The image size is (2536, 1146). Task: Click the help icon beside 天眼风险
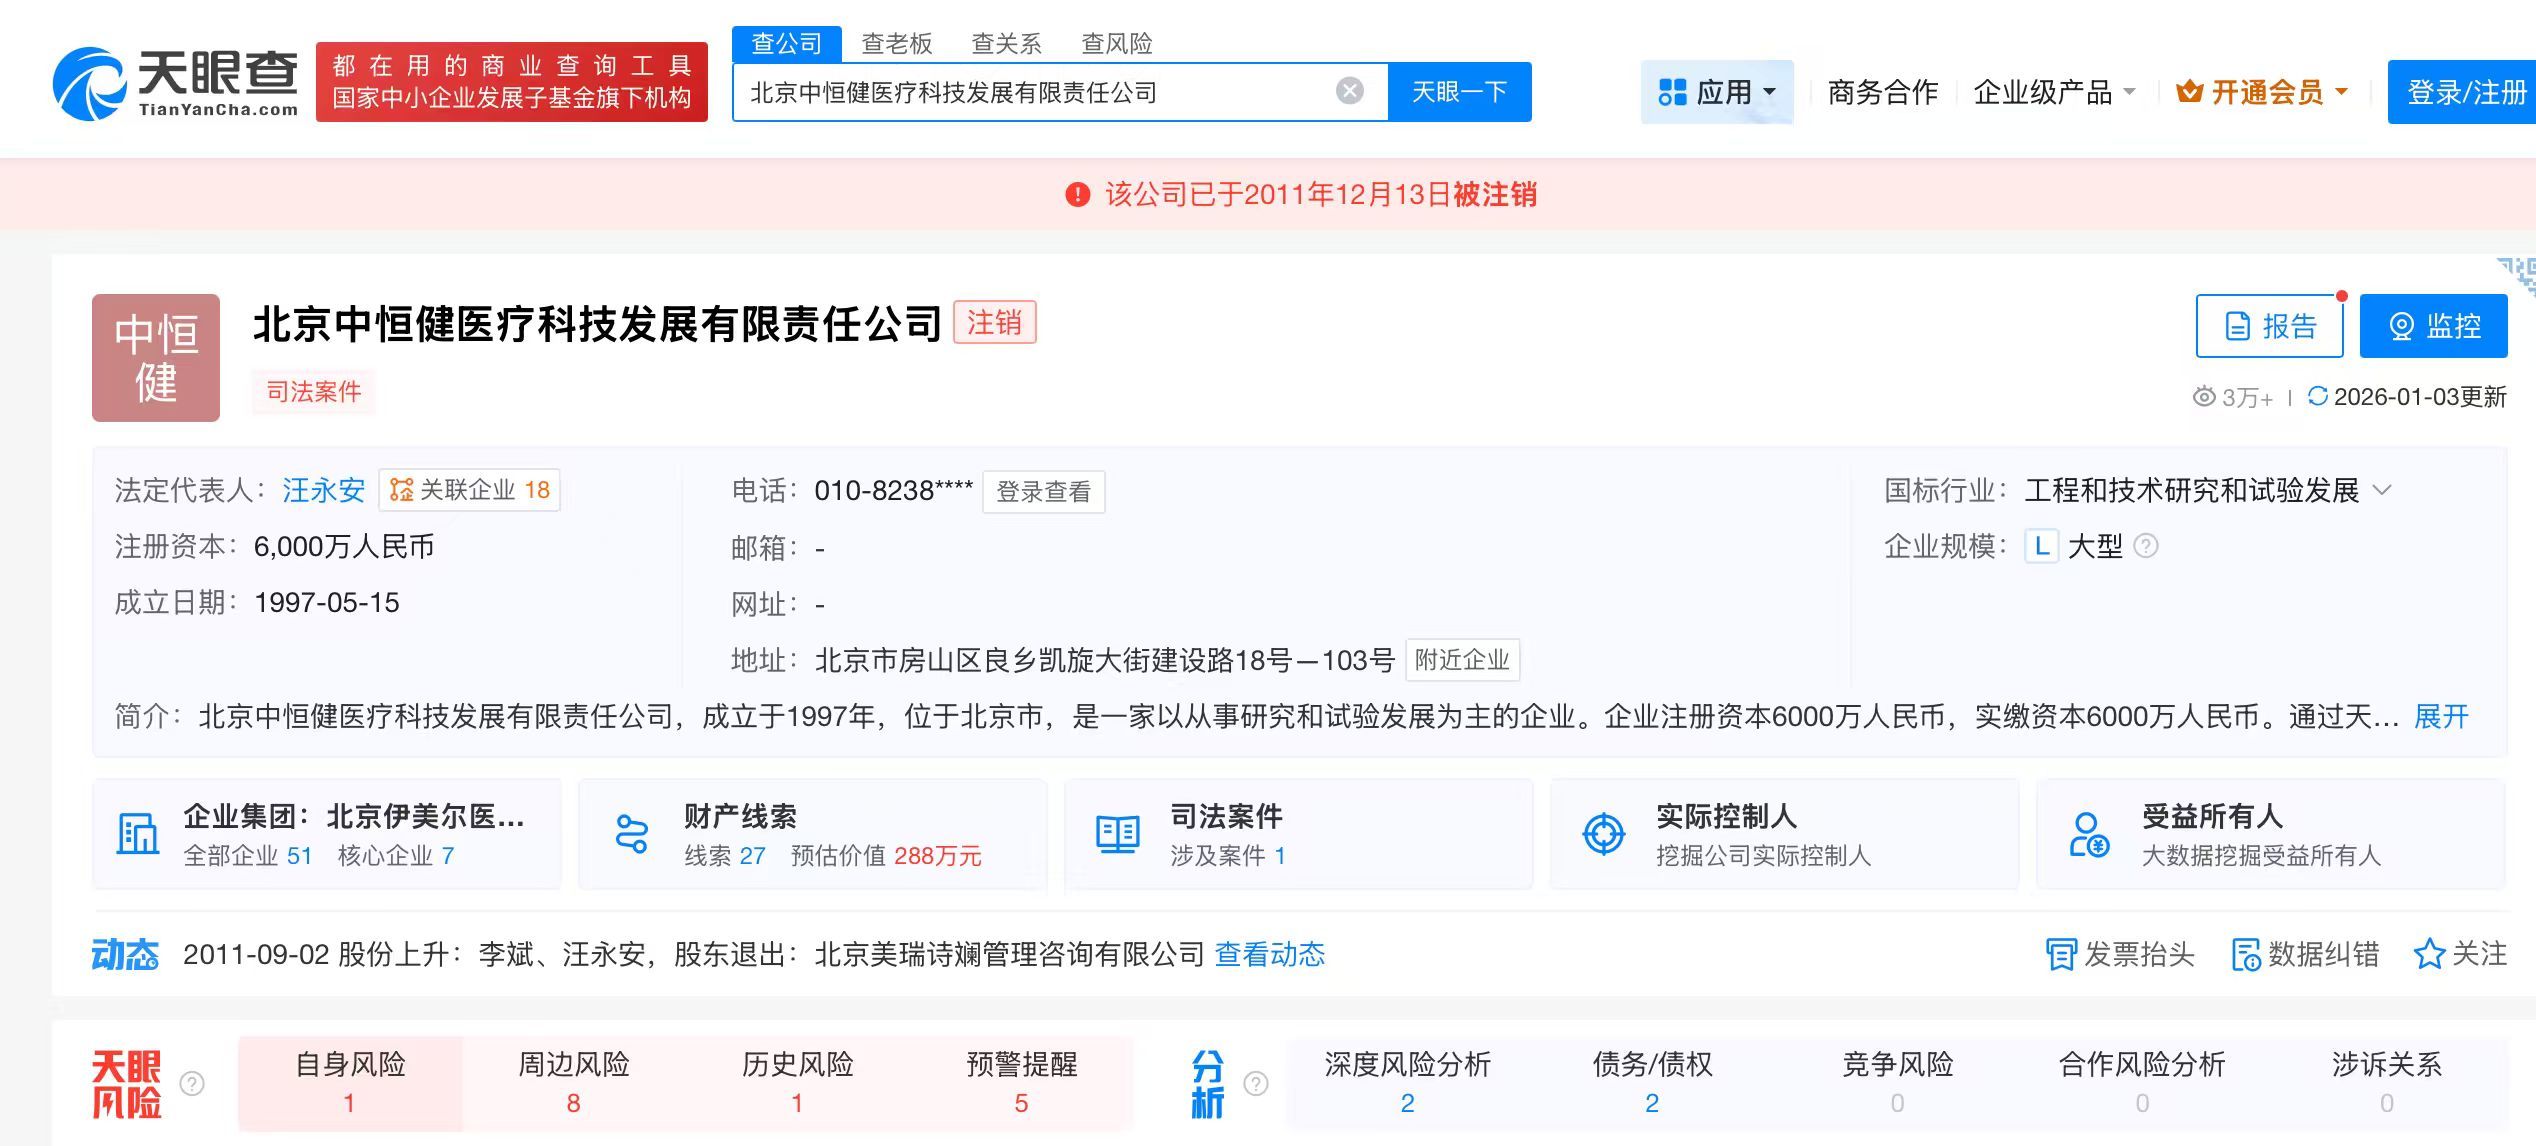click(x=192, y=1083)
